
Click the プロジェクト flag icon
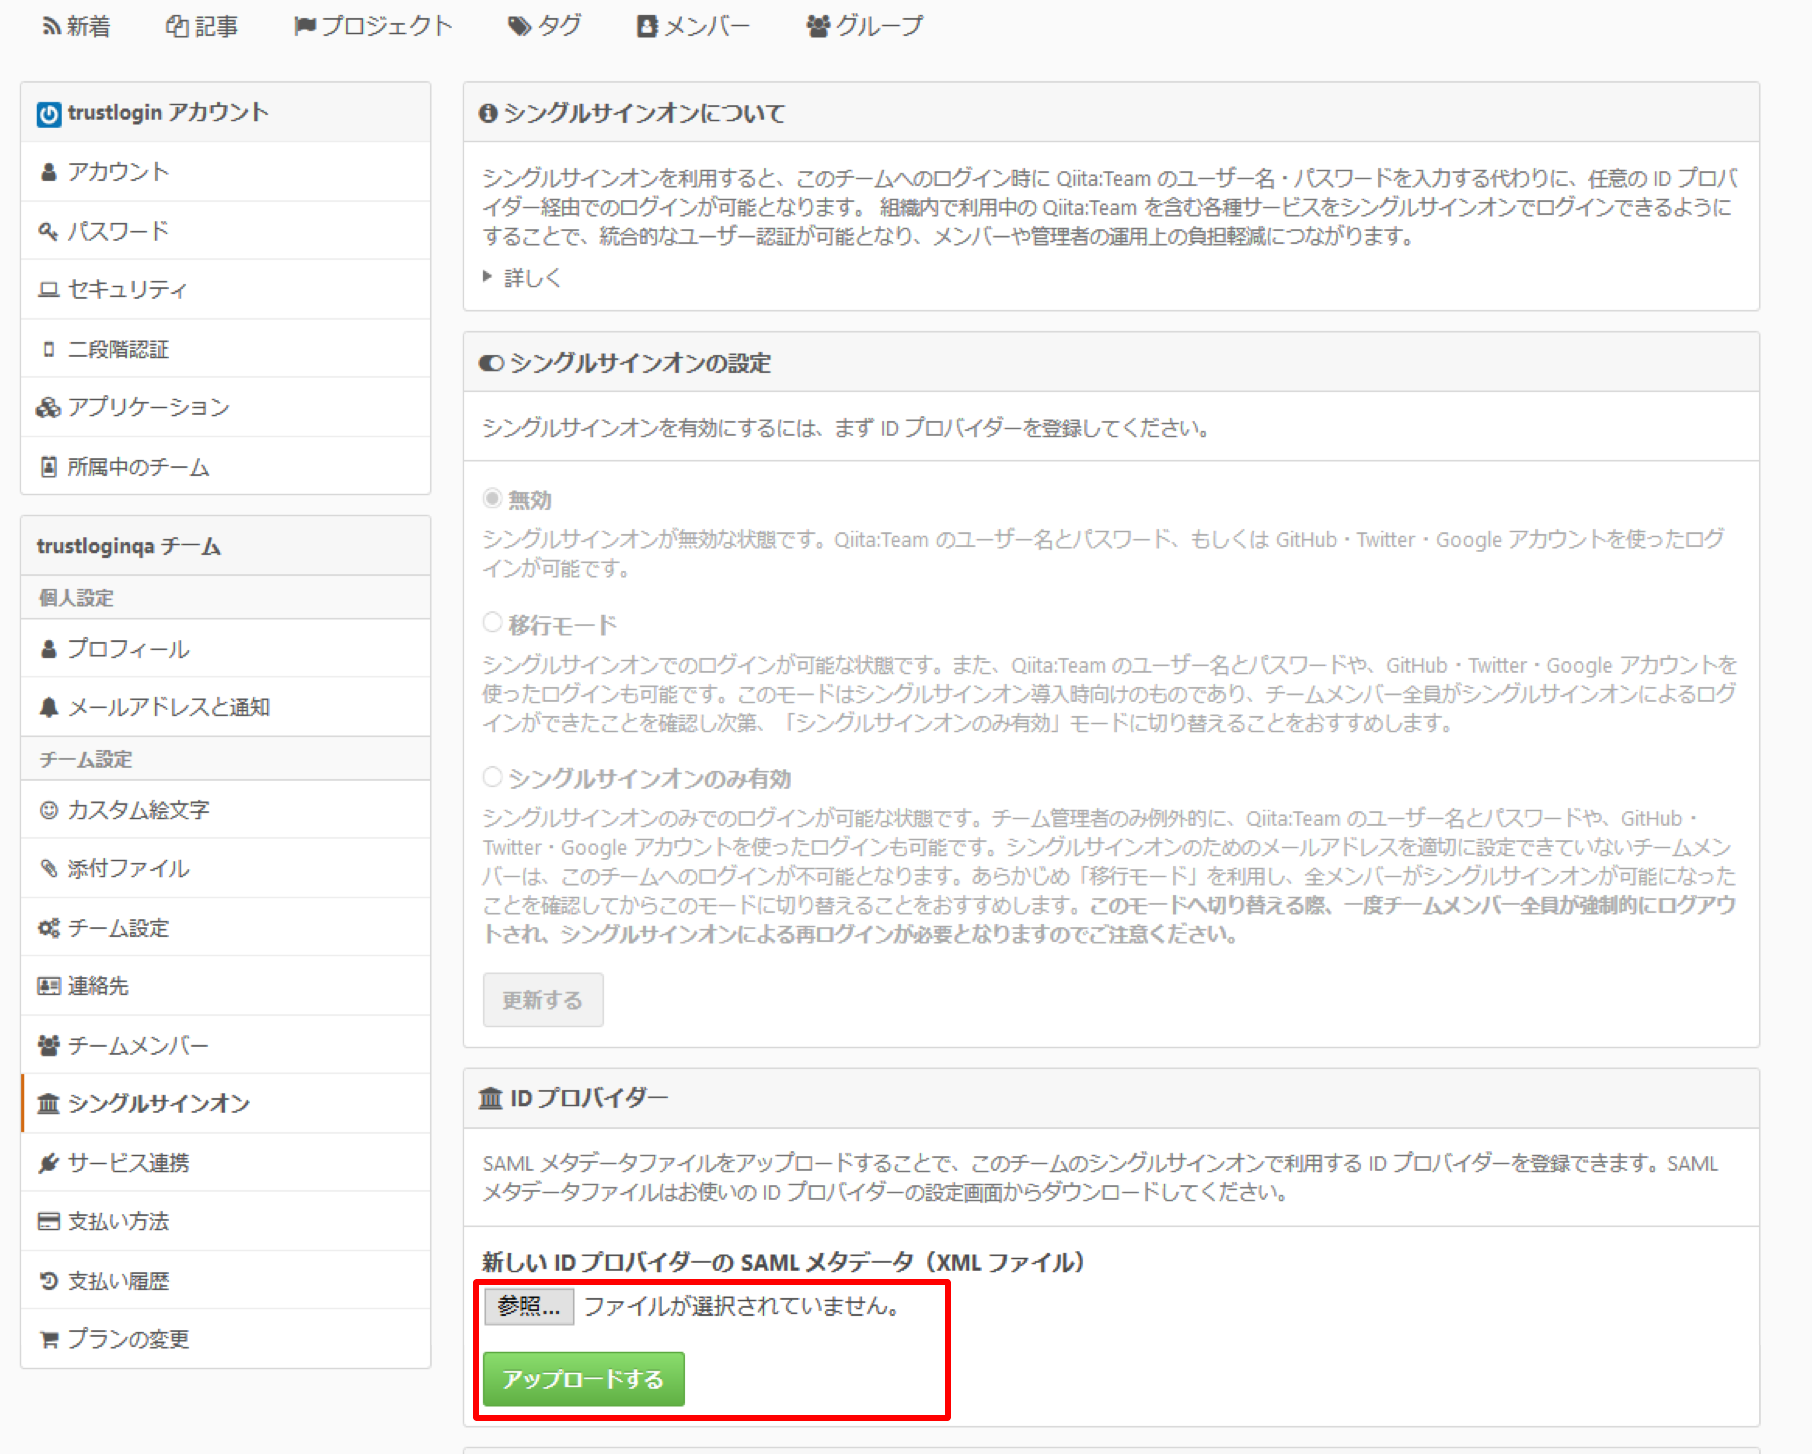(304, 27)
